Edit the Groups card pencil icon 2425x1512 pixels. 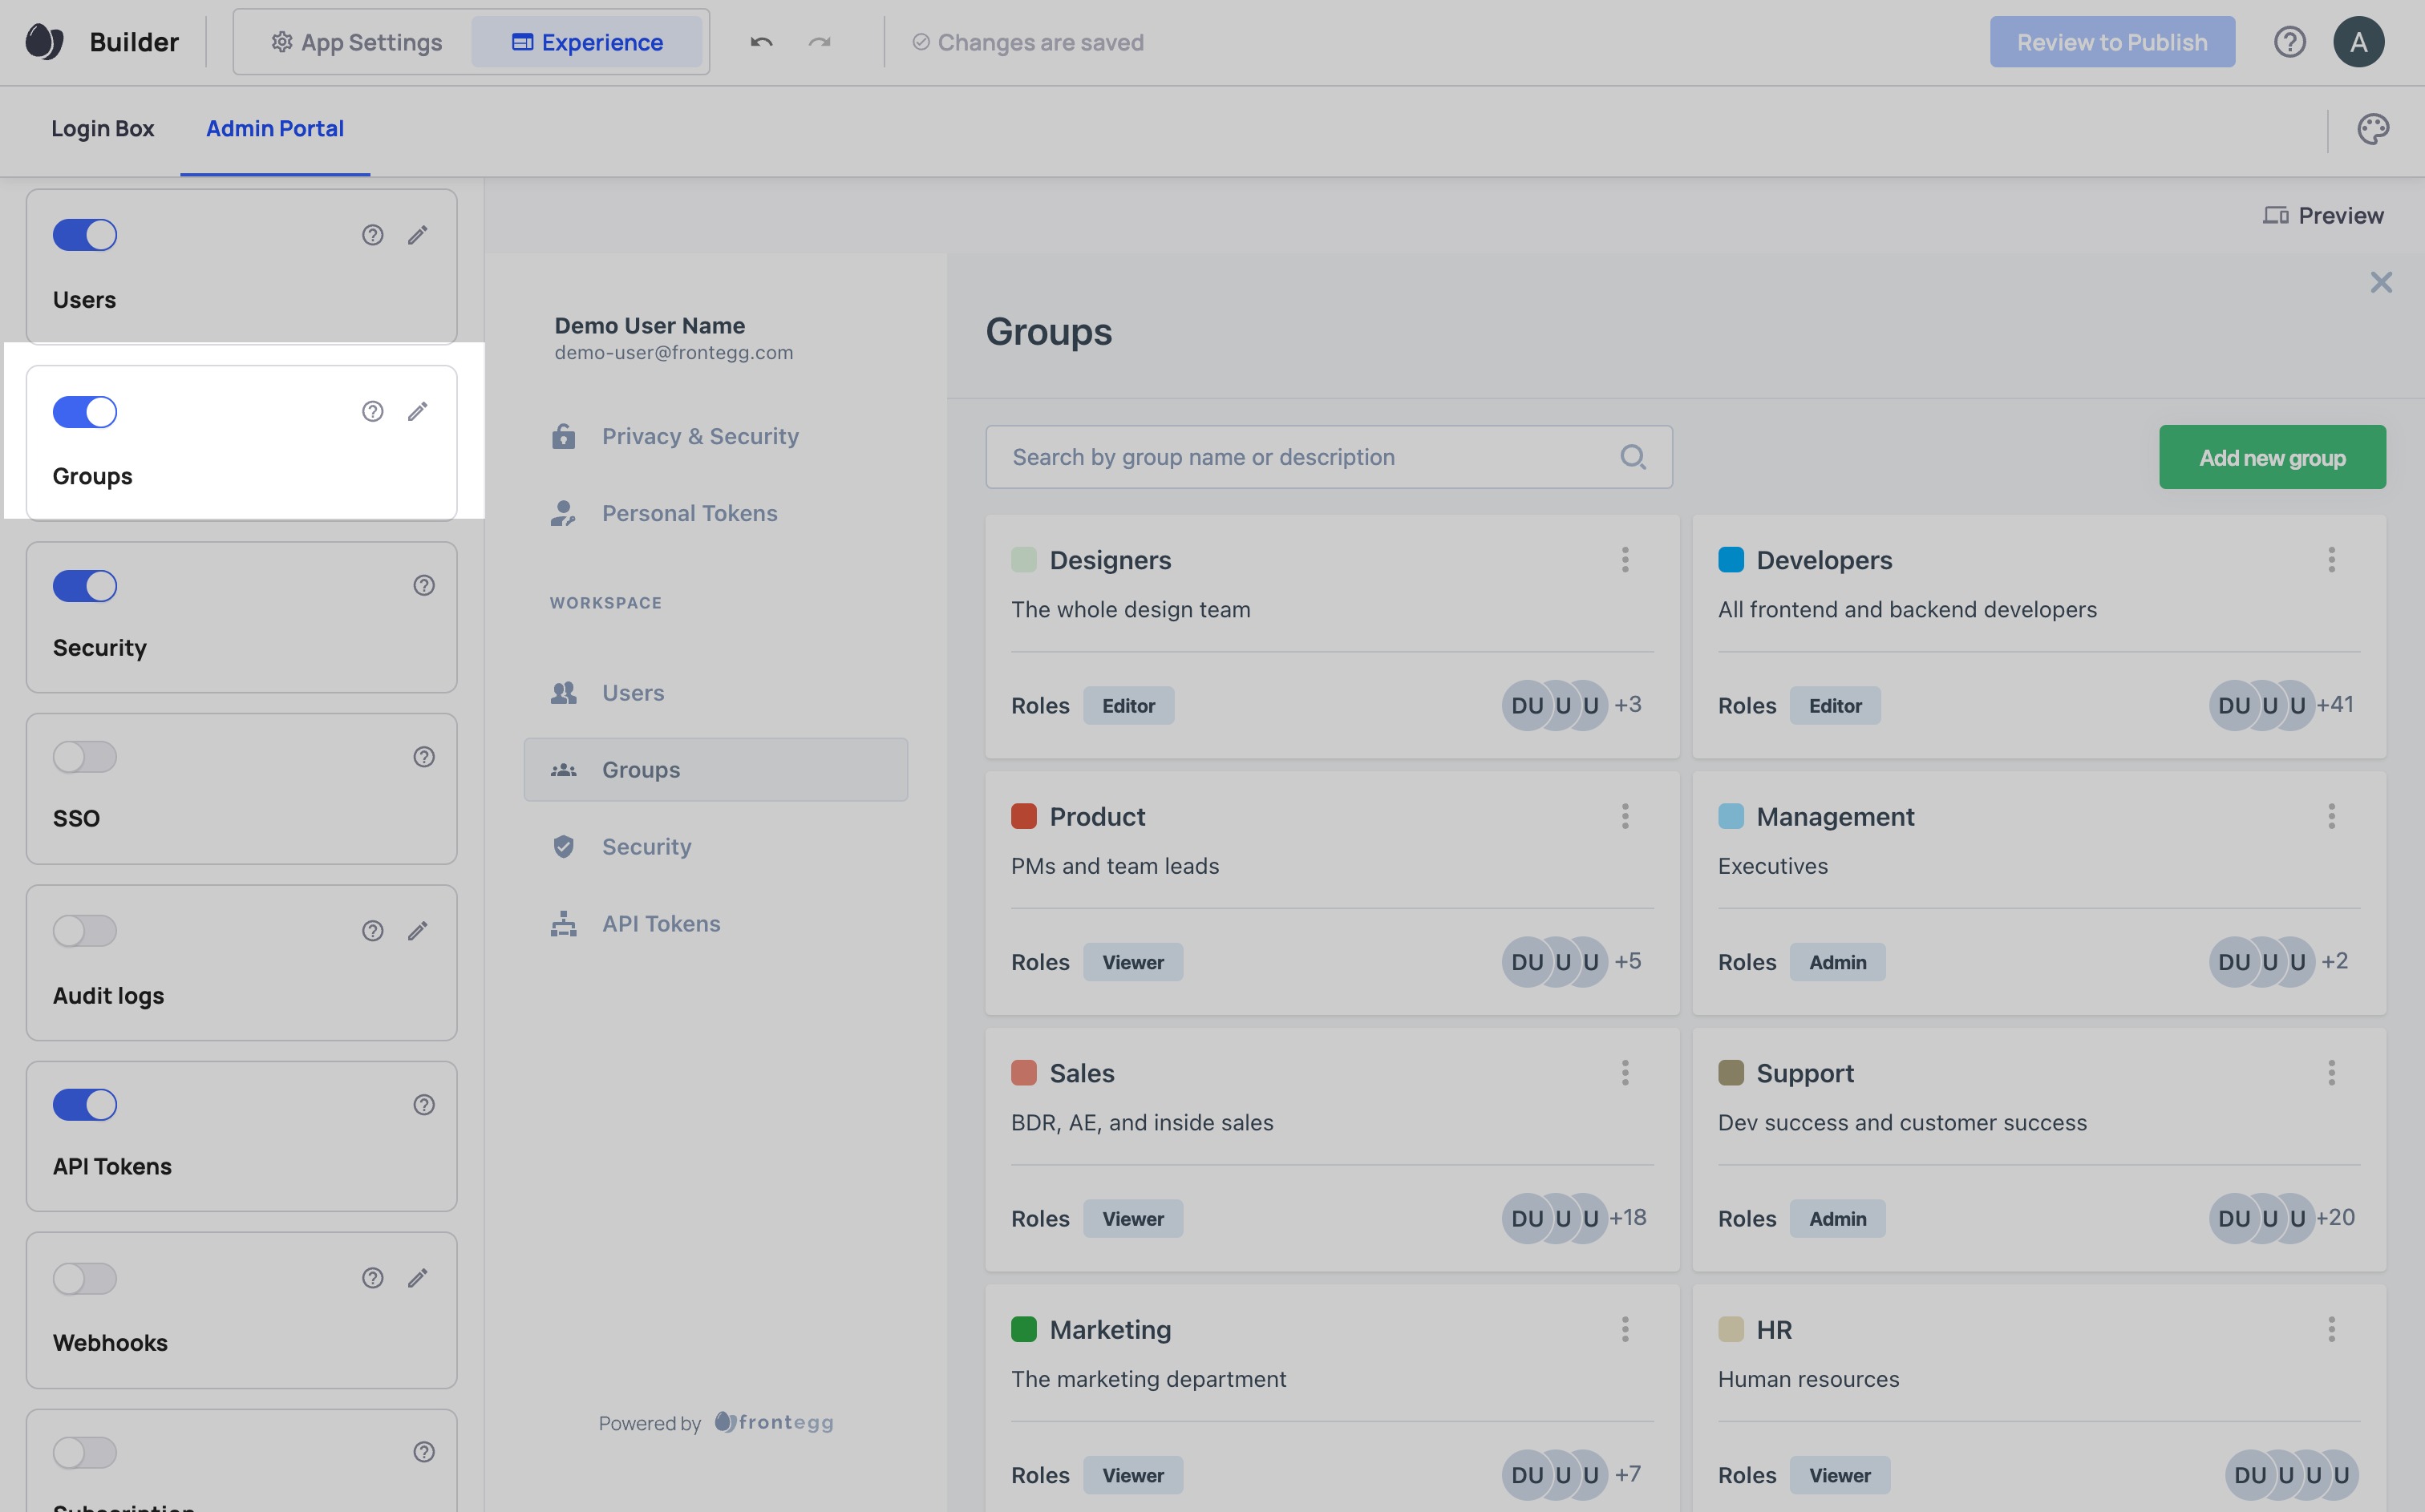418,411
